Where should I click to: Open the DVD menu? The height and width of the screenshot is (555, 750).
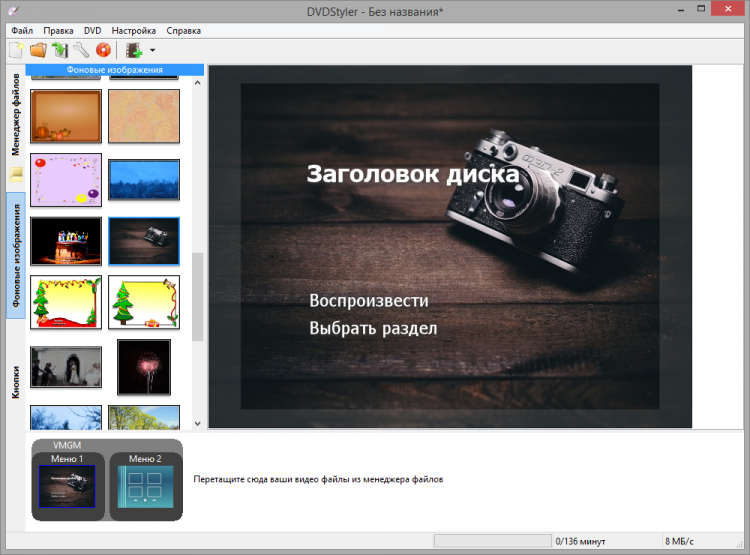pos(92,31)
